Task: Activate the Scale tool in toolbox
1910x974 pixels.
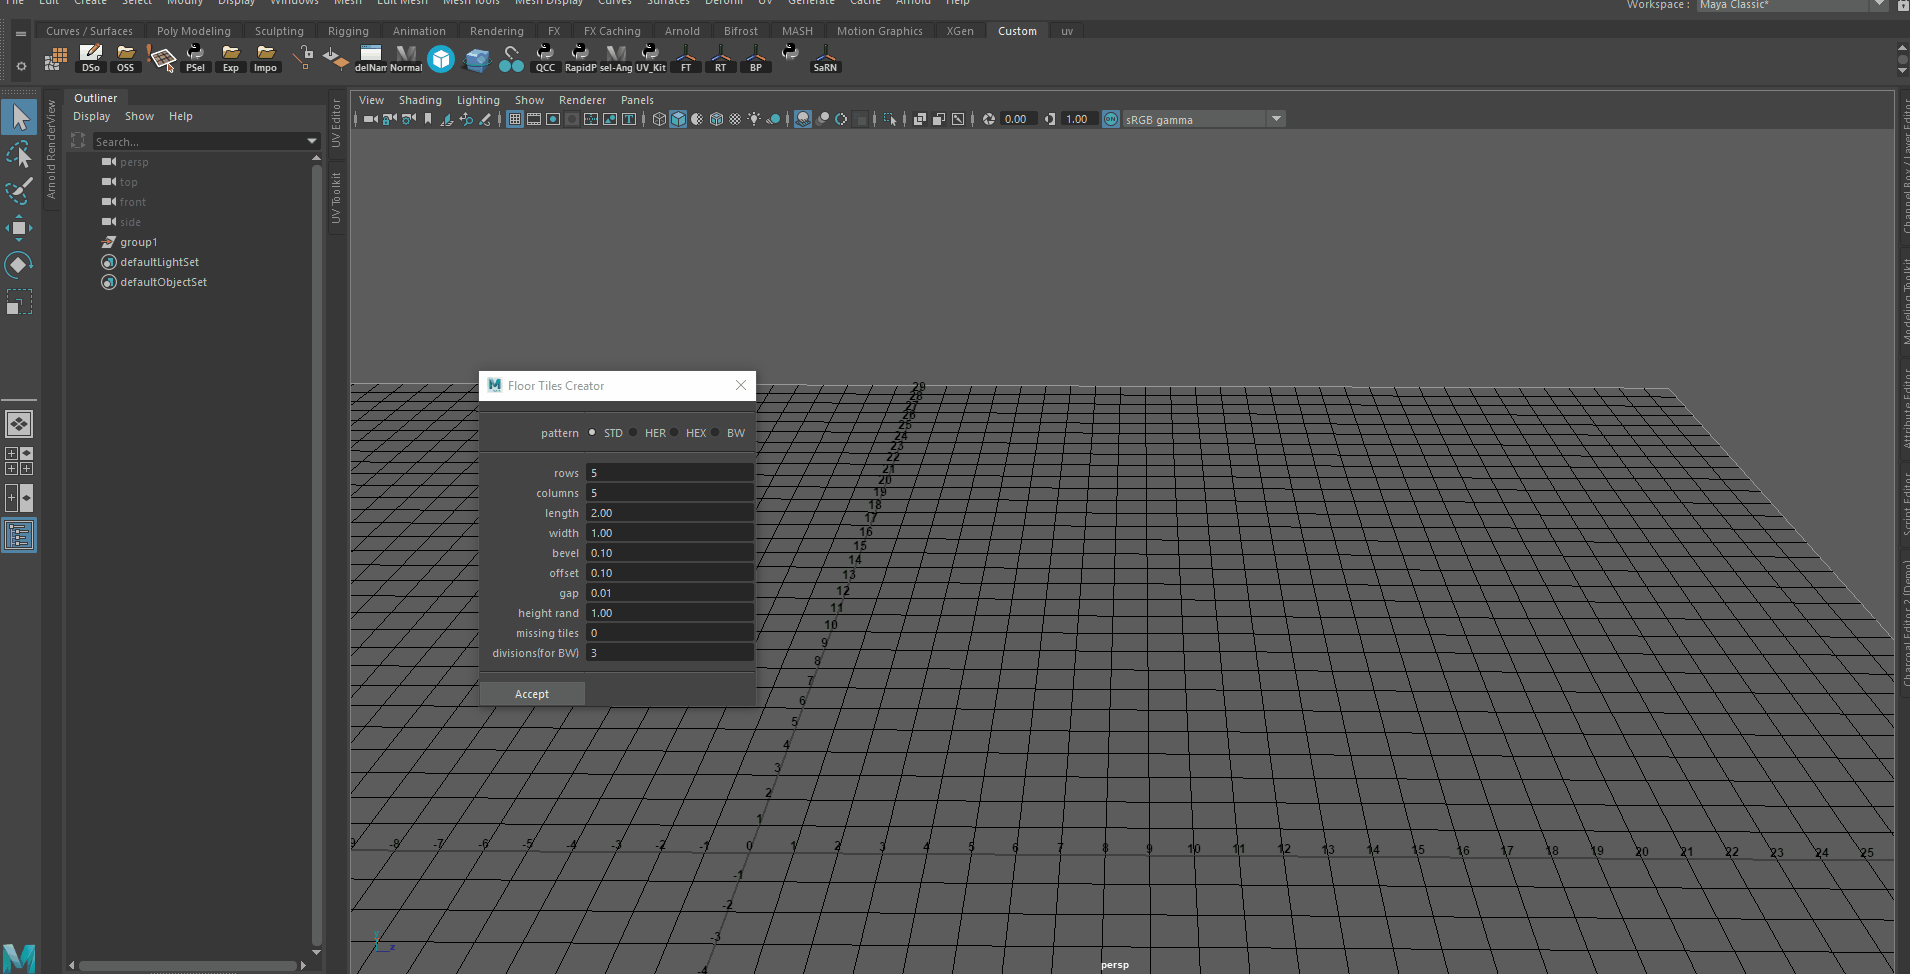Action: click(19, 301)
